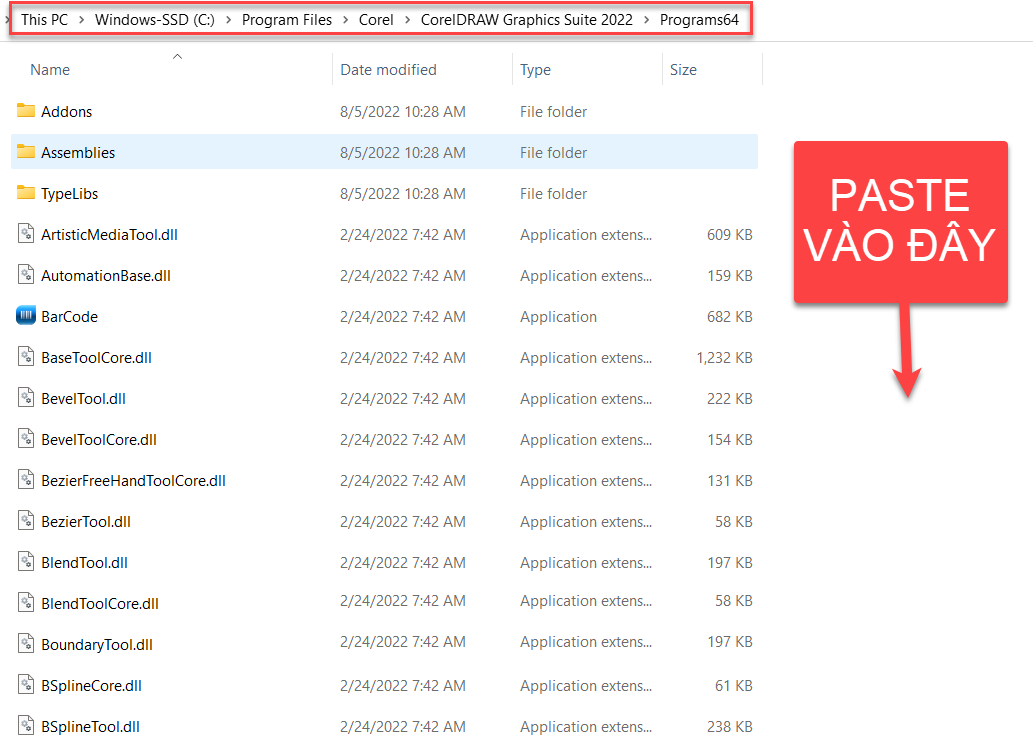Select BevelToolCore.dll file name

pyautogui.click(x=99, y=440)
